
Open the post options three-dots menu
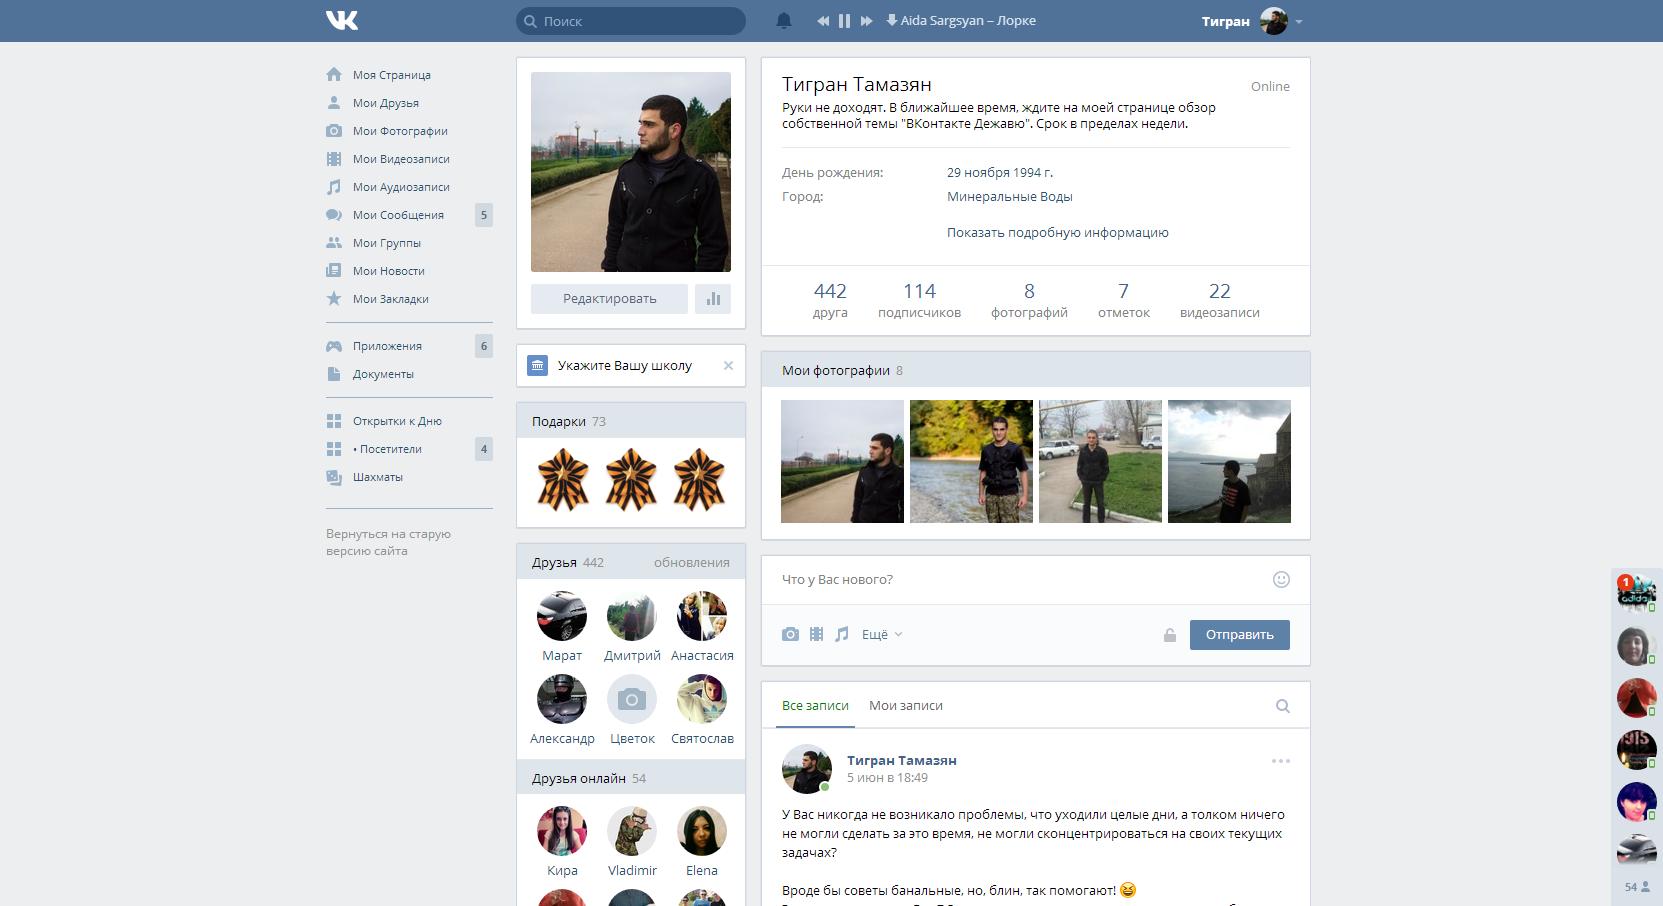pyautogui.click(x=1281, y=761)
